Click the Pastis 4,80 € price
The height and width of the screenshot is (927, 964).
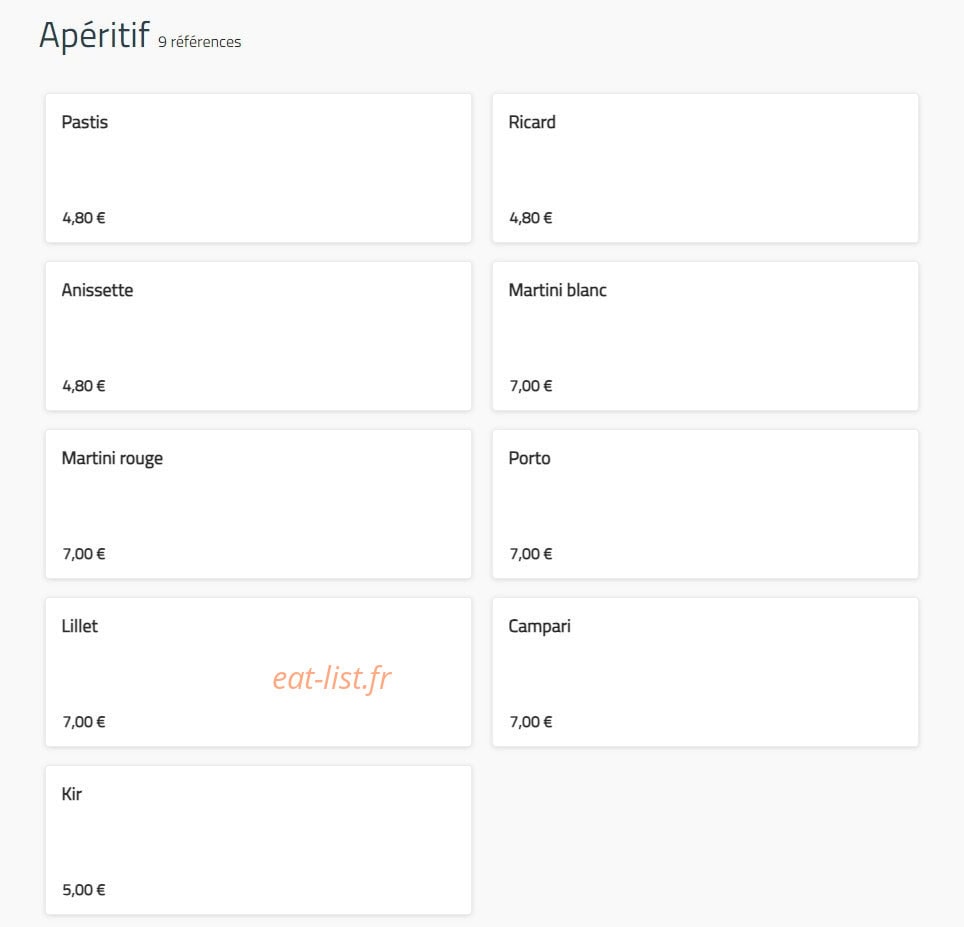tap(84, 218)
